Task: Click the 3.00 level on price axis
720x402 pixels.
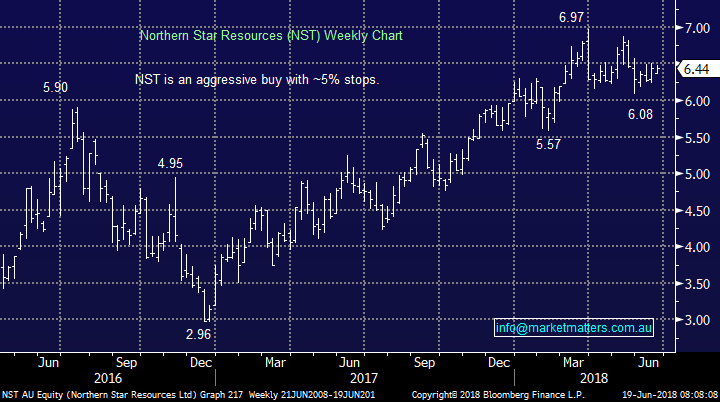Action: [x=696, y=320]
